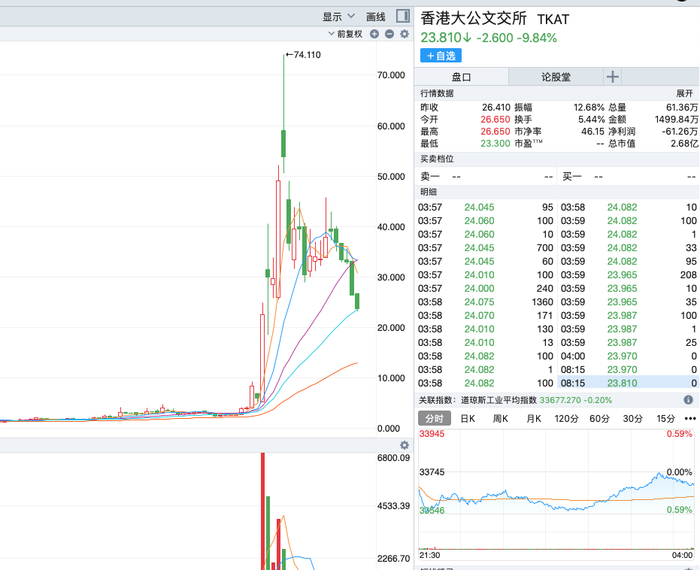Toggle the side panel layout icon
Viewport: 700px width, 570px height.
[x=403, y=17]
